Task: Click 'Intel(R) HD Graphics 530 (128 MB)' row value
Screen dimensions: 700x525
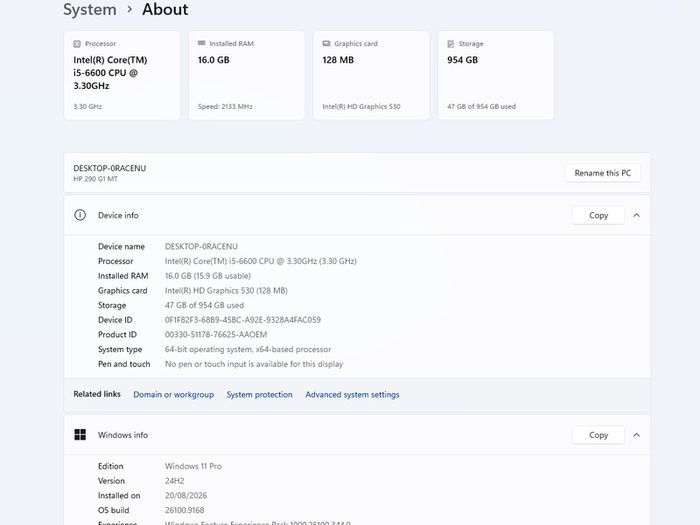Action: [x=226, y=291]
